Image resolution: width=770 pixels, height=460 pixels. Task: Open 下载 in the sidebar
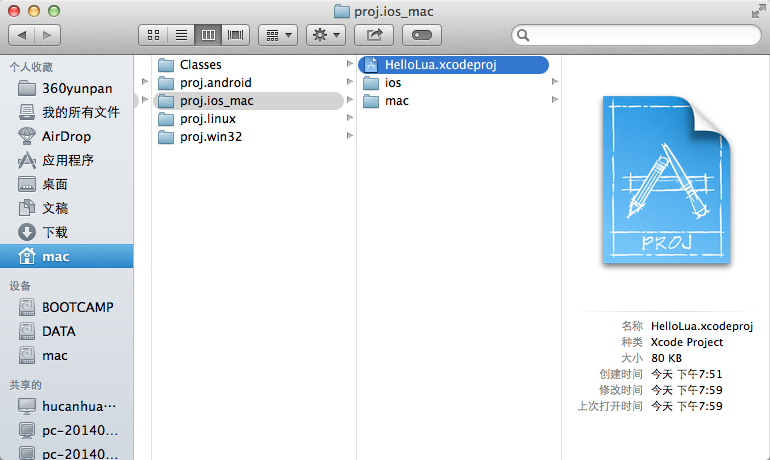point(67,232)
